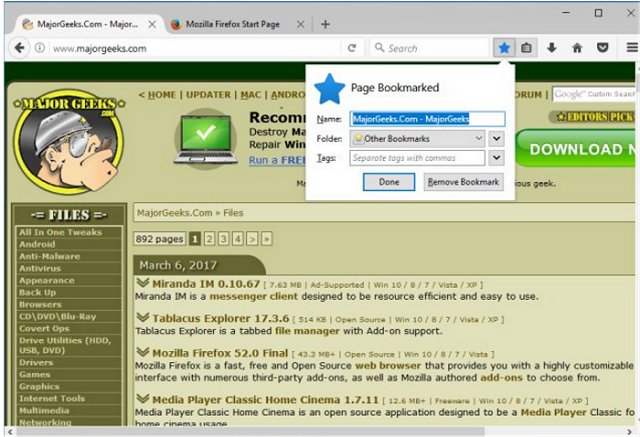Open the Folder dropdown Other Bookmarks
The width and height of the screenshot is (640, 437).
tap(417, 139)
